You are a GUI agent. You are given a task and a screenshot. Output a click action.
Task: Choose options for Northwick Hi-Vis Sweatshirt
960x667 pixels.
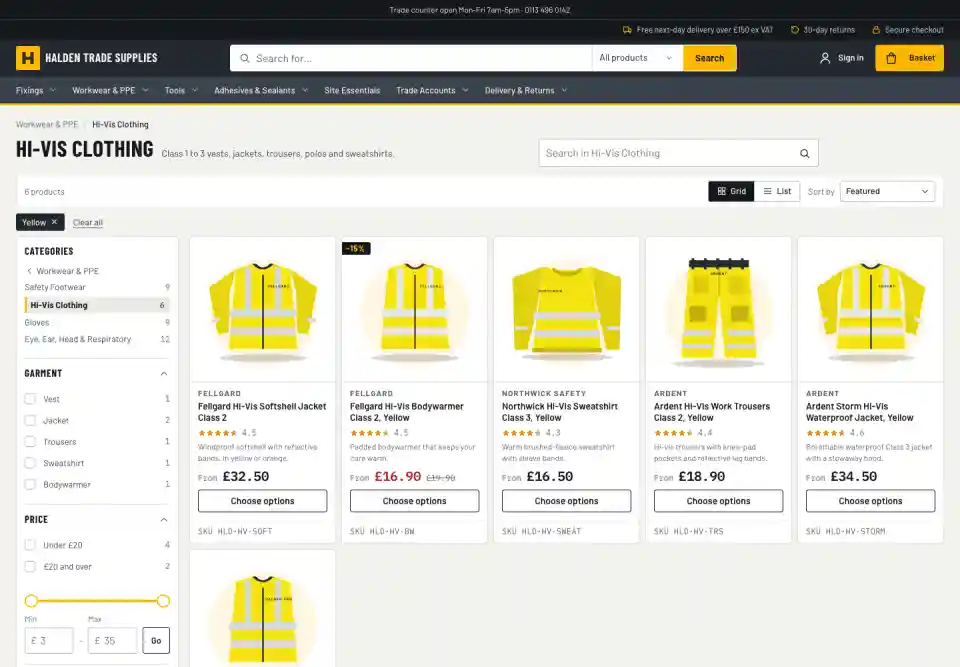coord(566,501)
